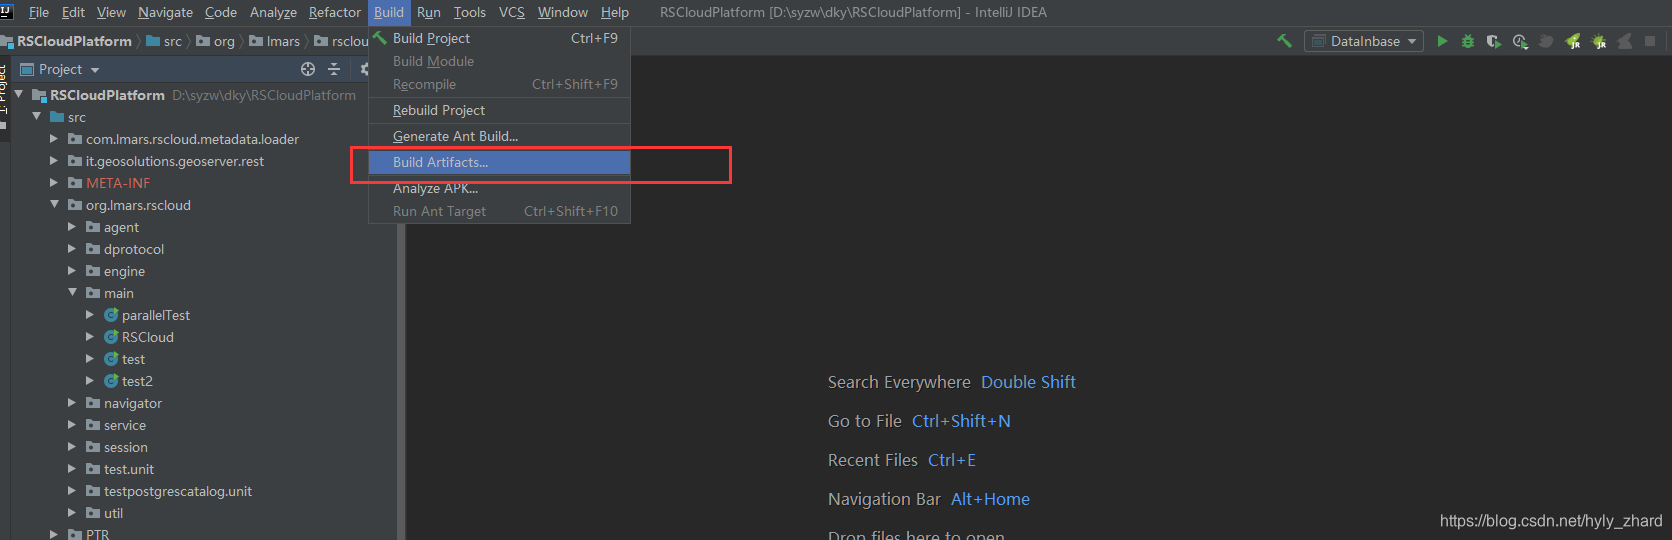Screen dimensions: 1672x540
Task: Open Project panel settings gear icon
Action: click(x=364, y=69)
